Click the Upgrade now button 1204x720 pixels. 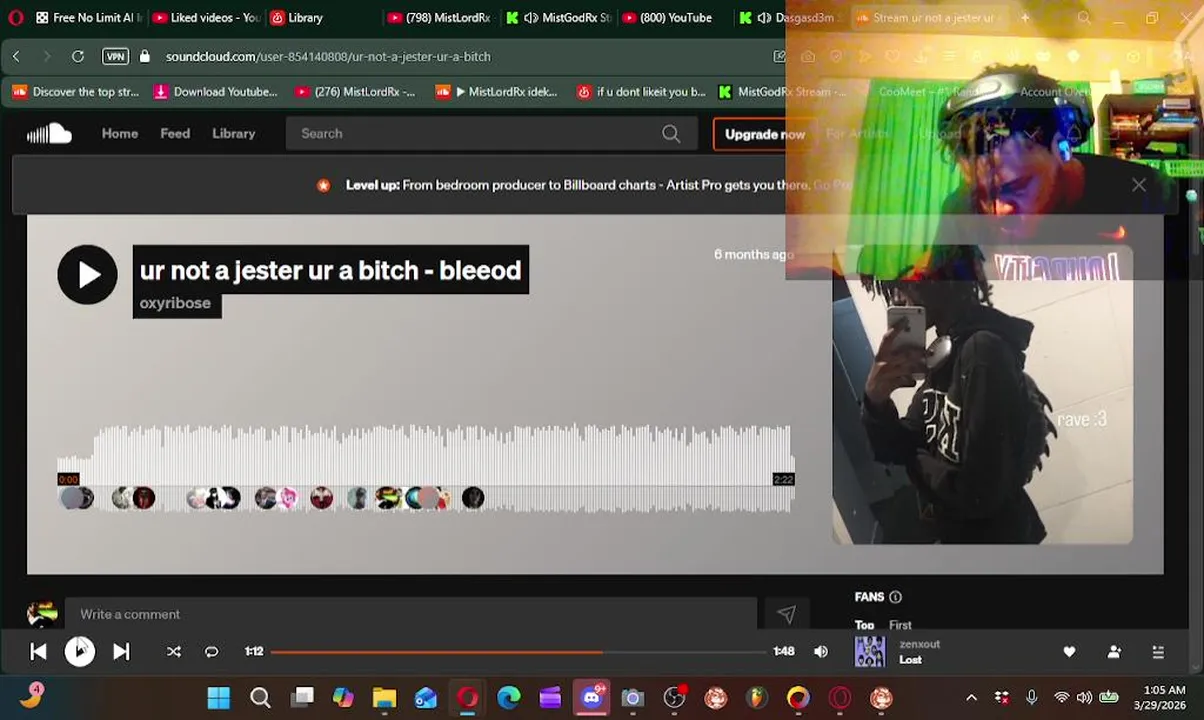764,134
